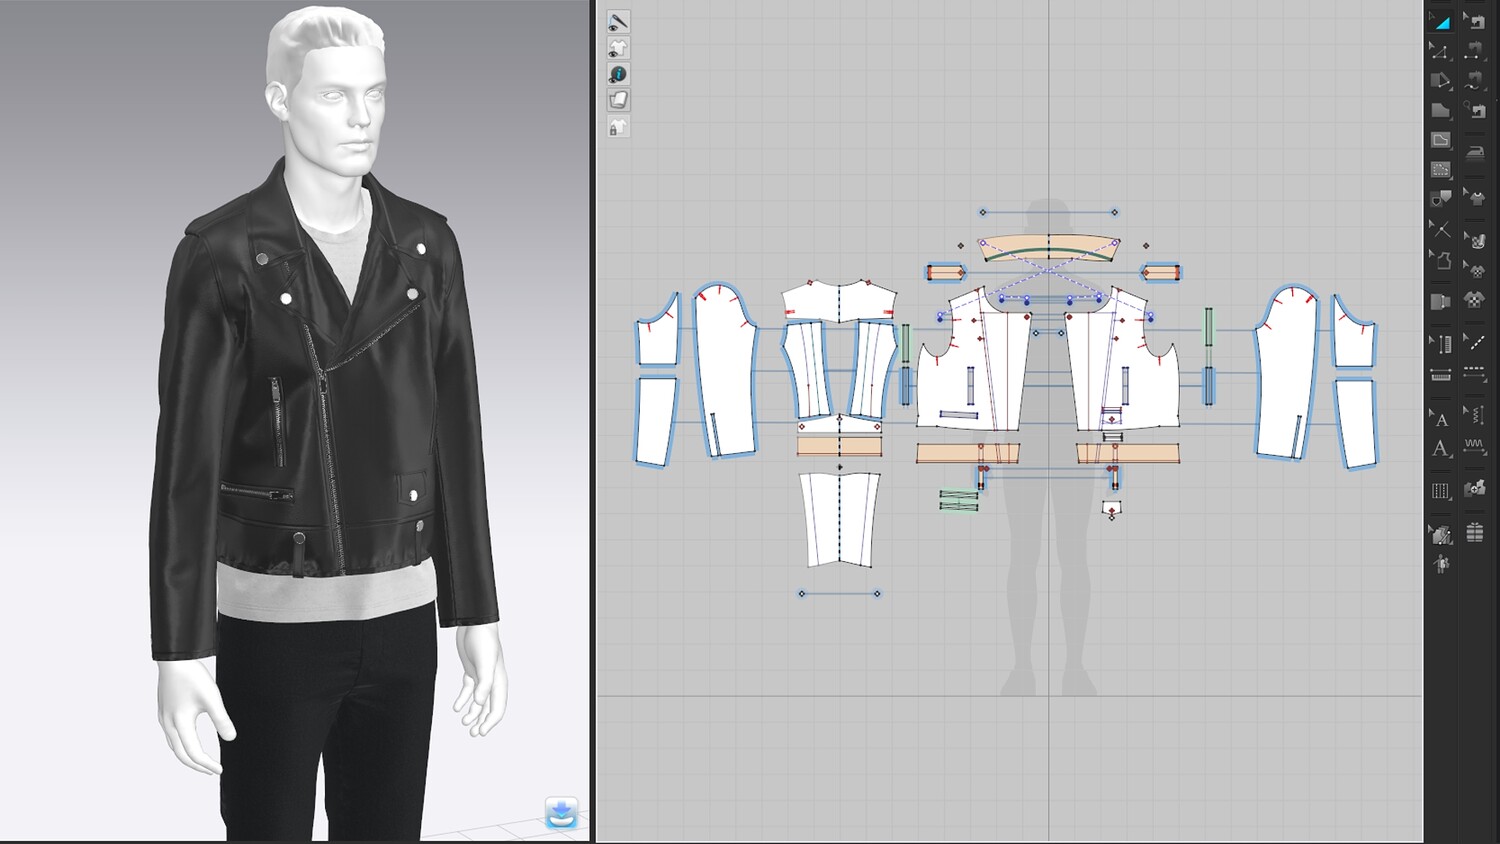Toggle garment visibility with the t-shirt eye icon
Viewport: 1500px width, 844px height.
pos(618,48)
